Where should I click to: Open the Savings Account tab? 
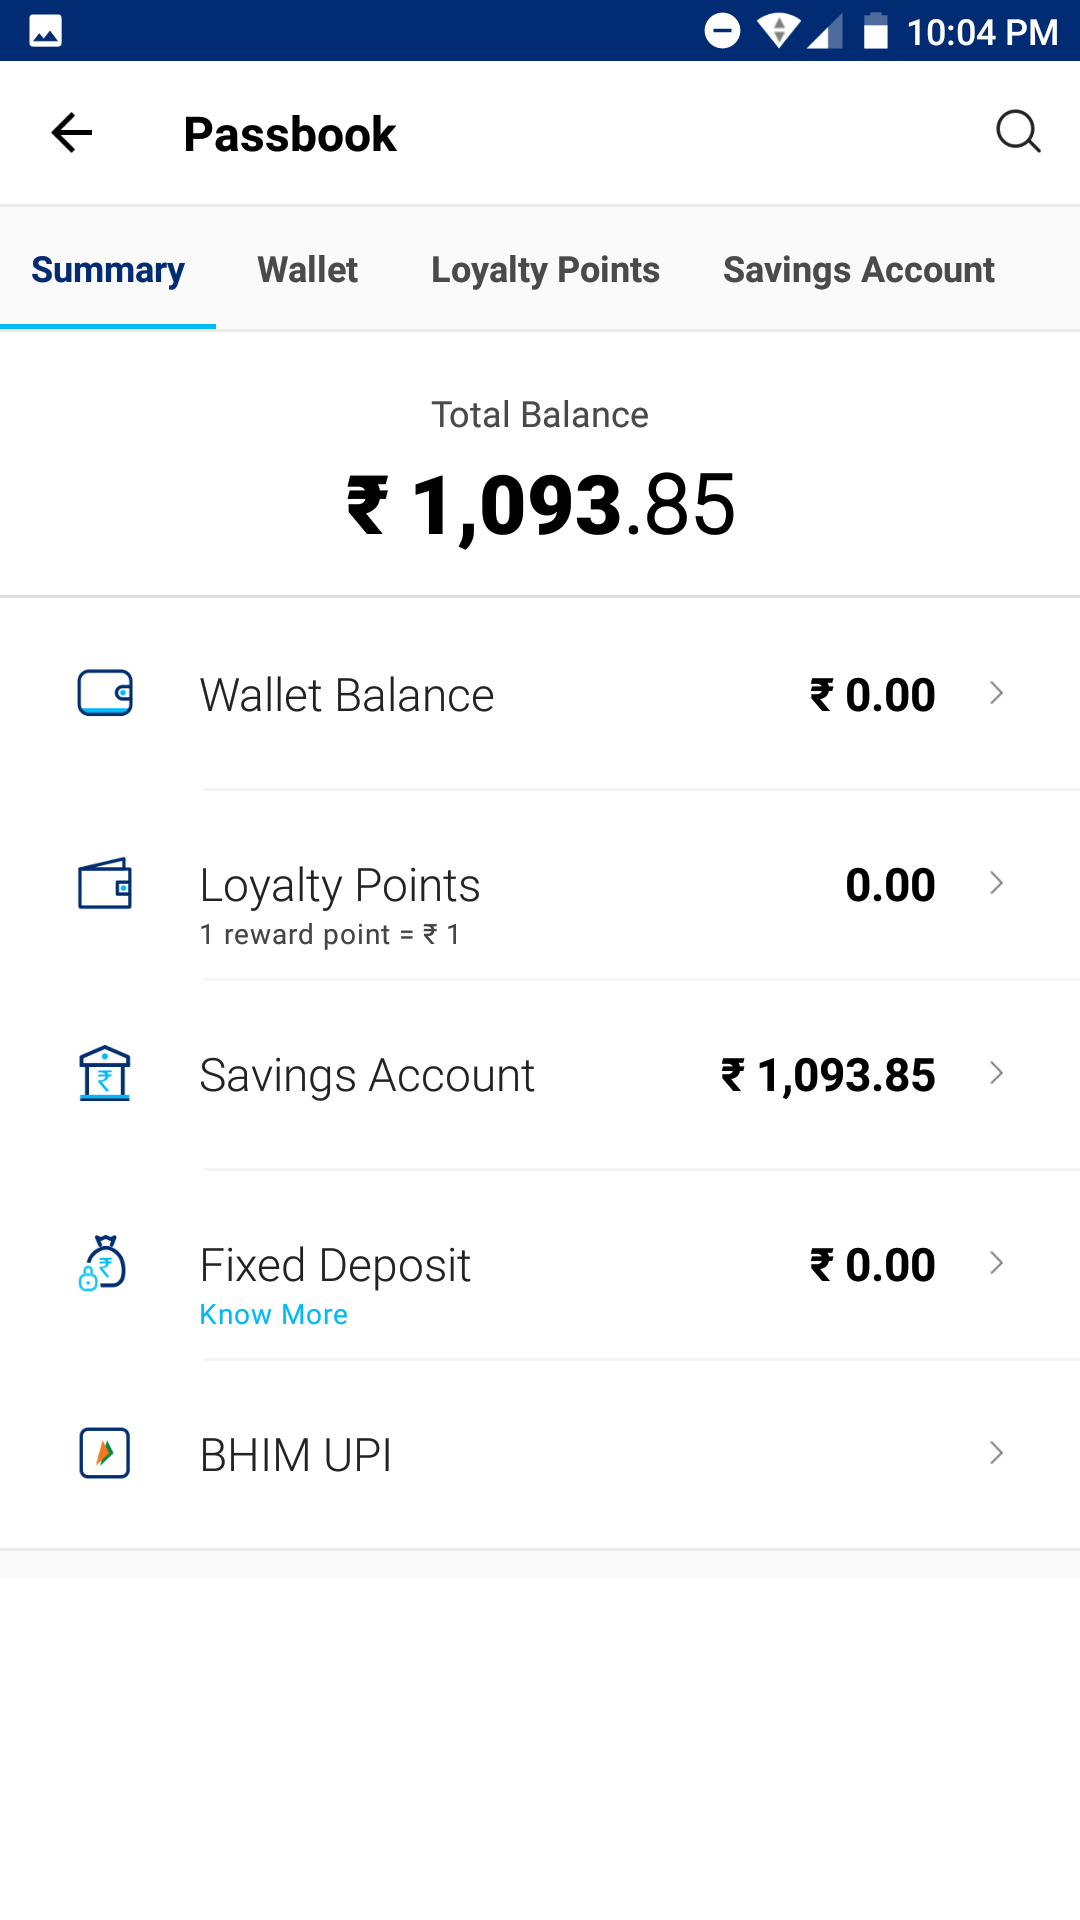tap(859, 270)
